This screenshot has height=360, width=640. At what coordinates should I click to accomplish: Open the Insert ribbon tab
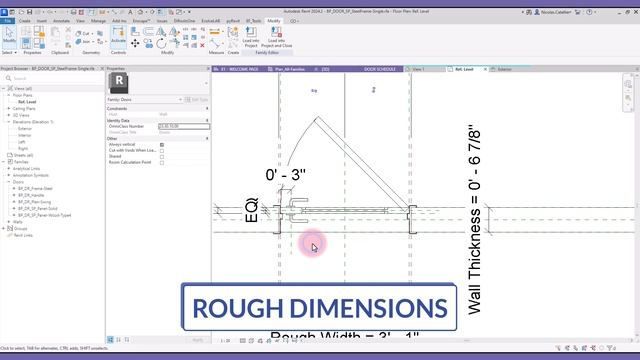tap(42, 21)
